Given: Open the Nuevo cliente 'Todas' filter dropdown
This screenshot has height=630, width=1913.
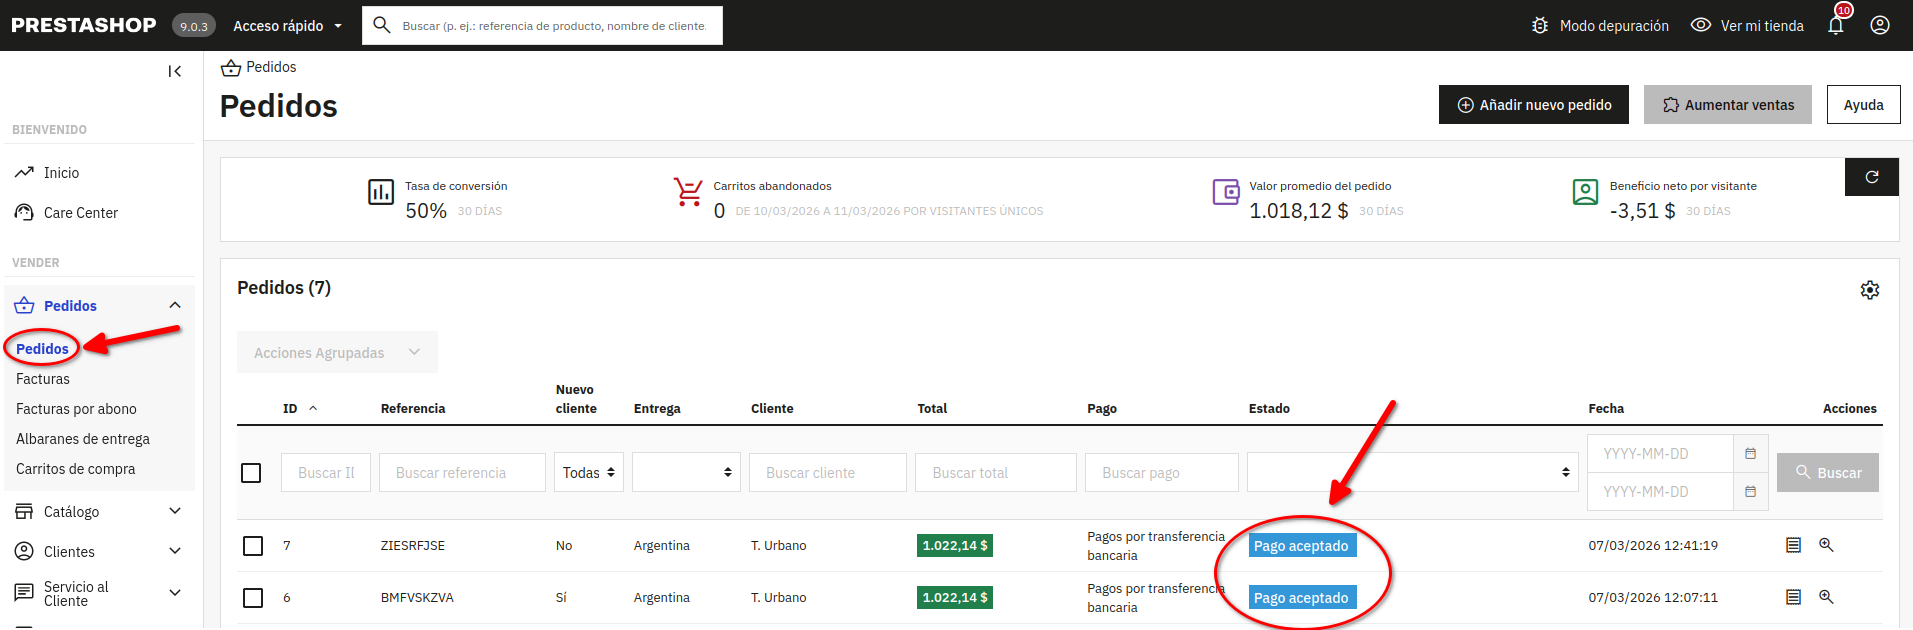Looking at the screenshot, I should pos(588,473).
